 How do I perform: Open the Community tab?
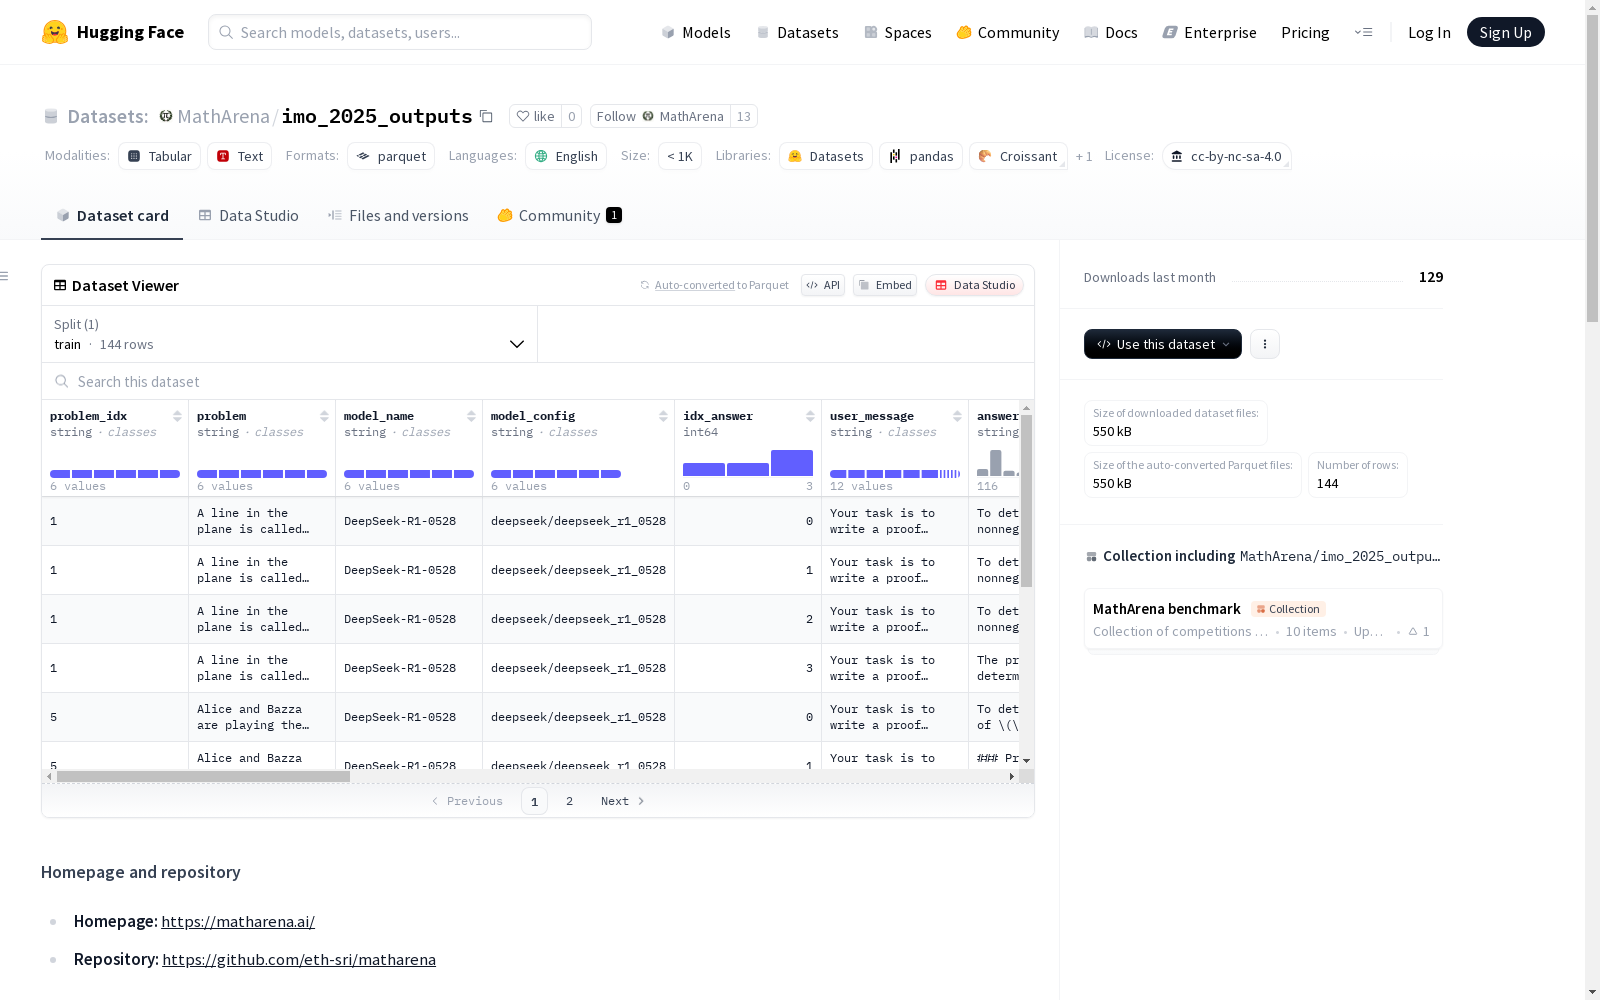[x=560, y=216]
